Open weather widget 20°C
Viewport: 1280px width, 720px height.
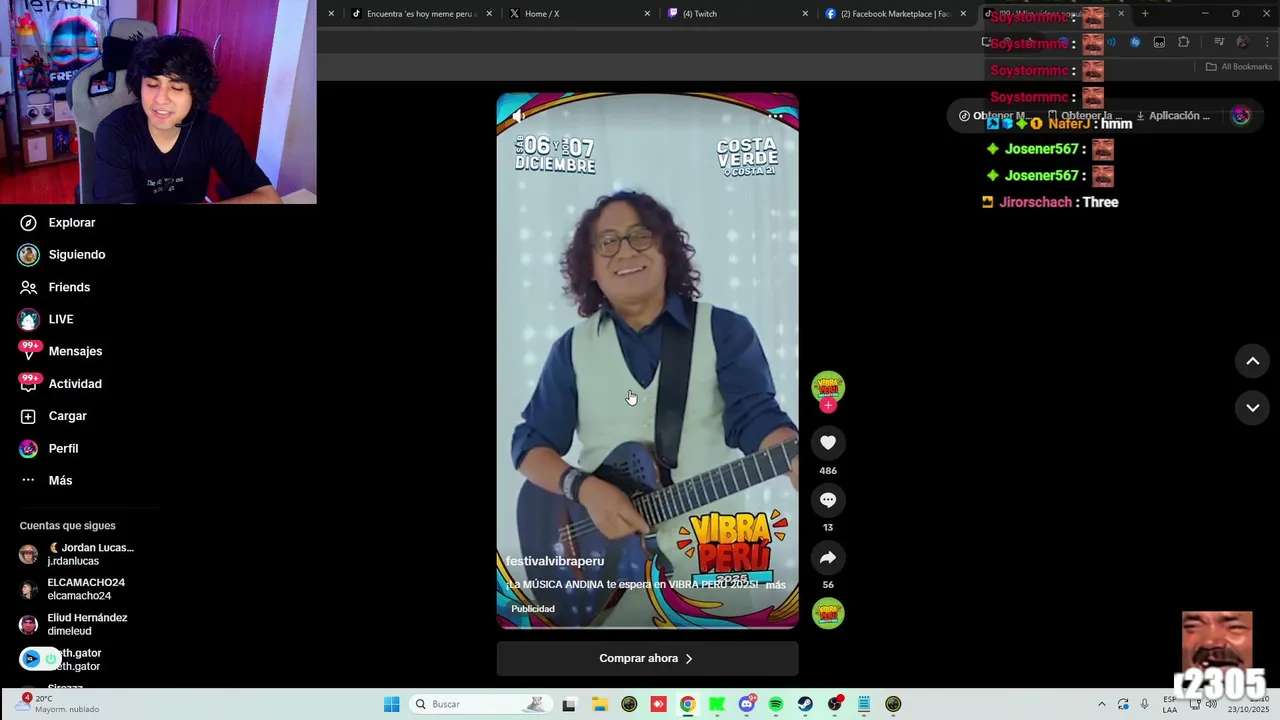pos(58,704)
